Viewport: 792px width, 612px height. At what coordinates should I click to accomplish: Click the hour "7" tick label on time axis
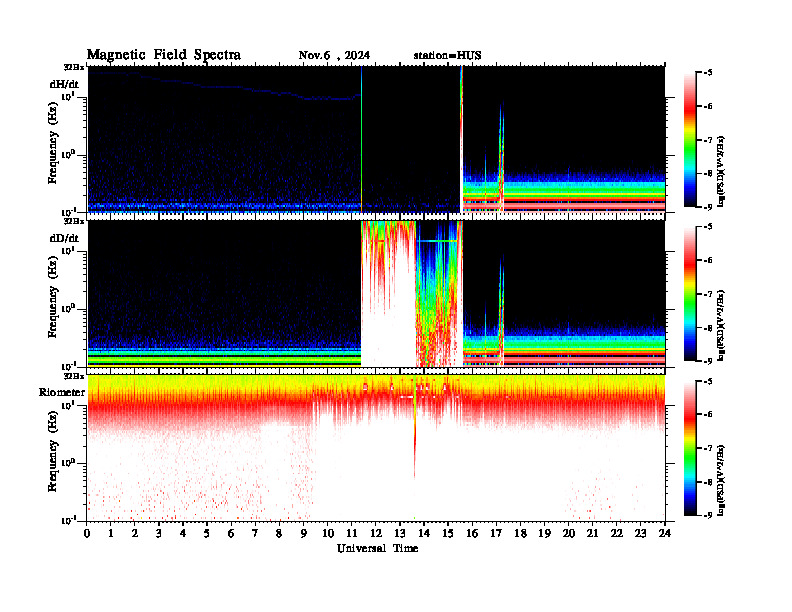[x=256, y=534]
